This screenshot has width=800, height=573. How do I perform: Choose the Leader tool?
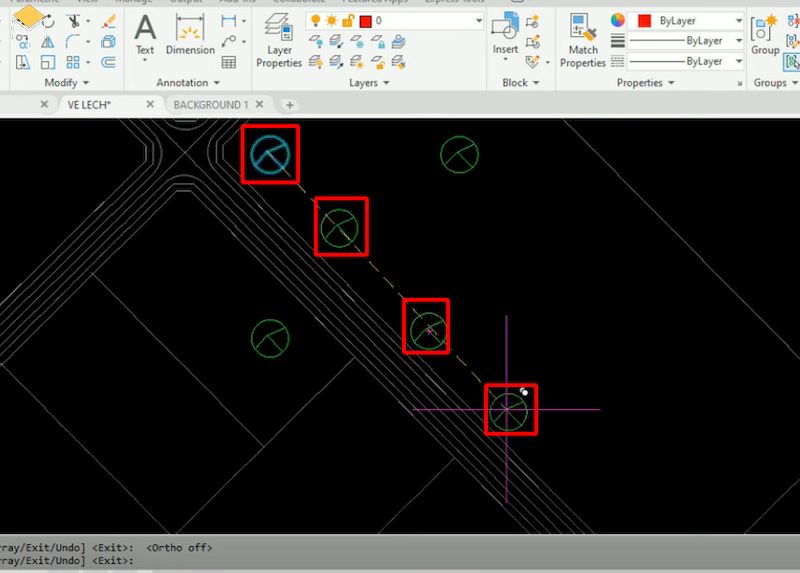tap(229, 41)
